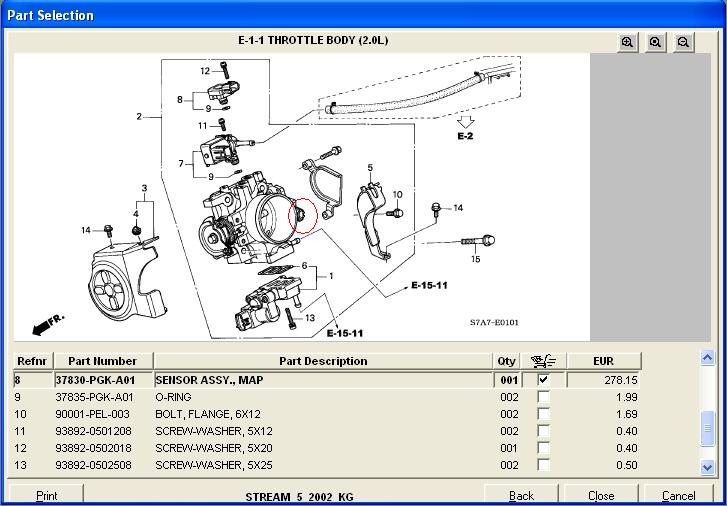The height and width of the screenshot is (506, 727).
Task: Click the Qty column header
Action: (506, 361)
